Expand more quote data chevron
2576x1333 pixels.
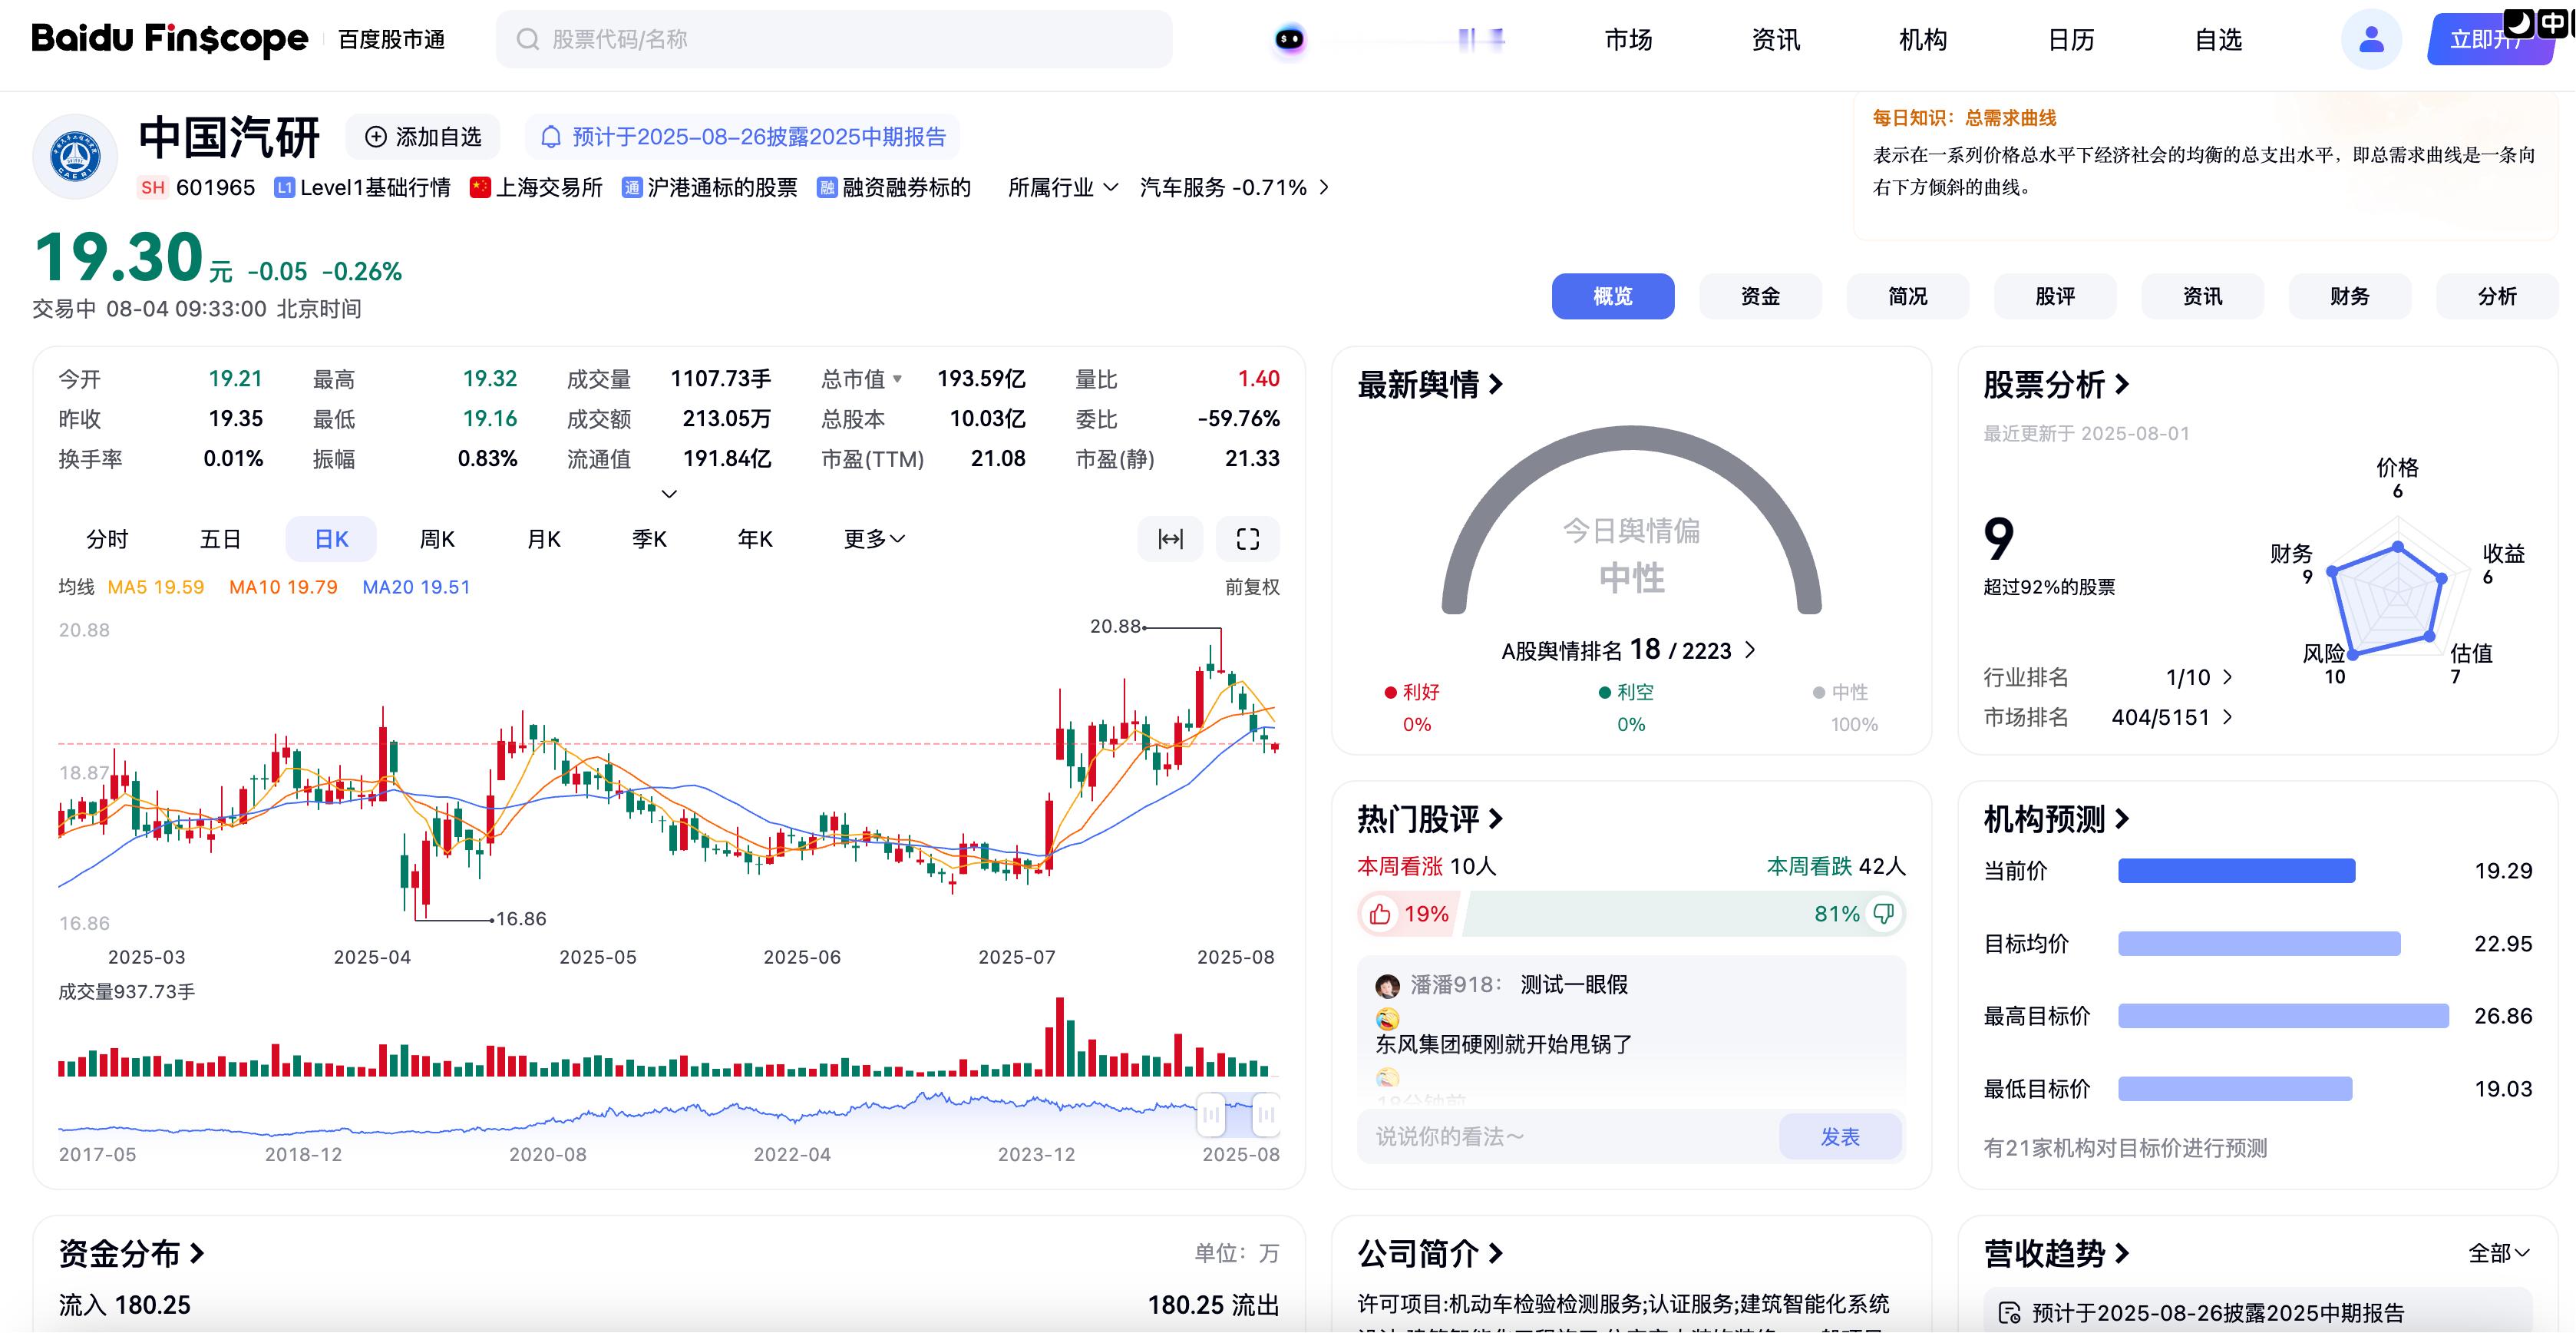pos(670,493)
